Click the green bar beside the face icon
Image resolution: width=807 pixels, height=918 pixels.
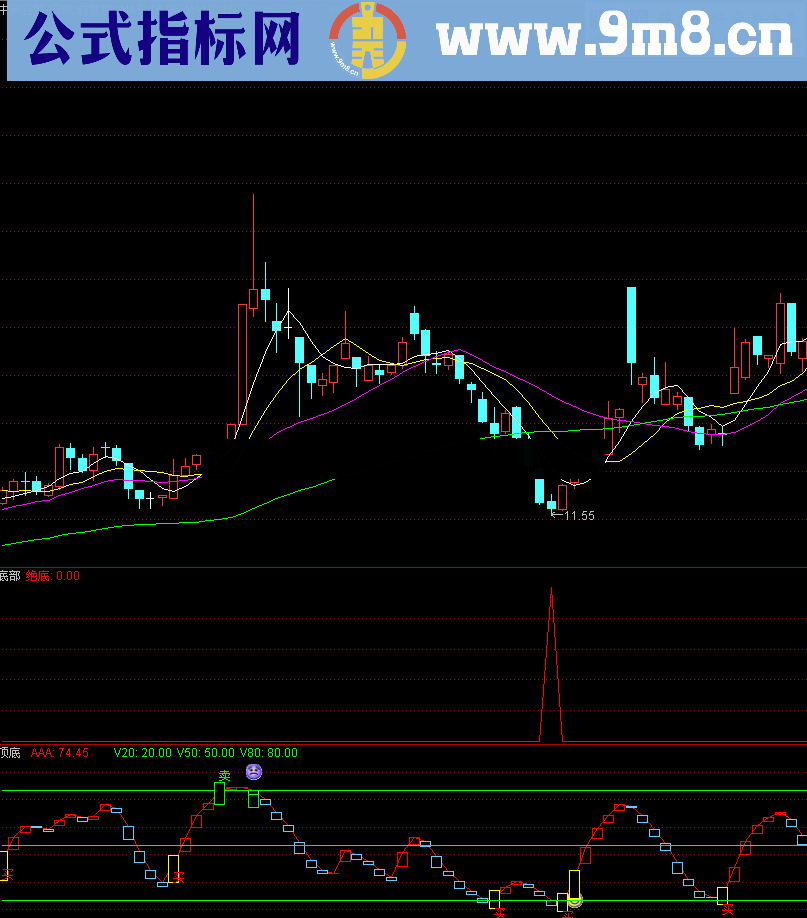[x=254, y=798]
